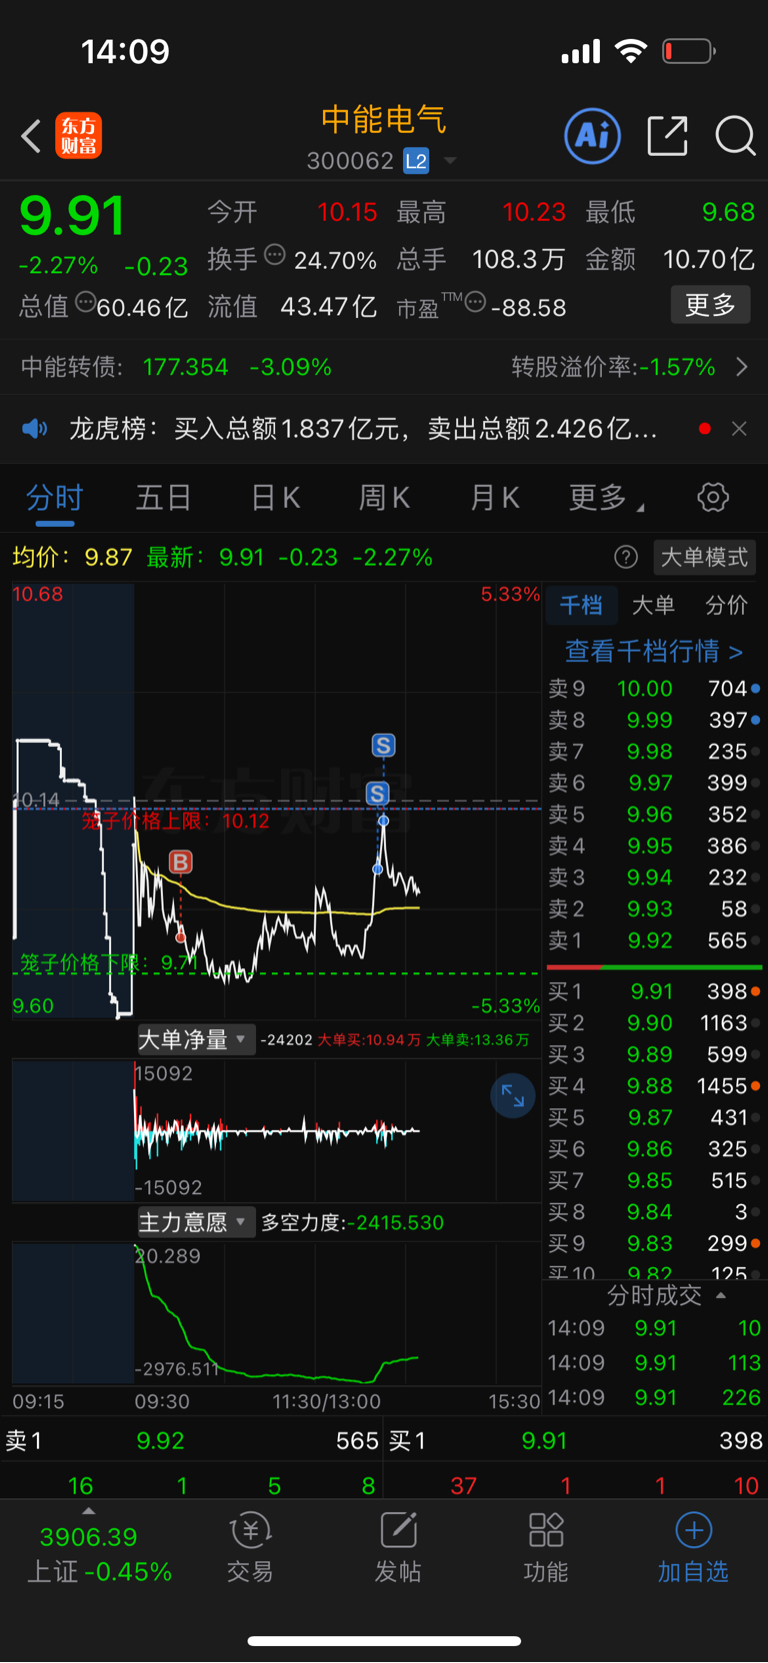Expand stock switch dropdown beside L2

click(x=450, y=161)
